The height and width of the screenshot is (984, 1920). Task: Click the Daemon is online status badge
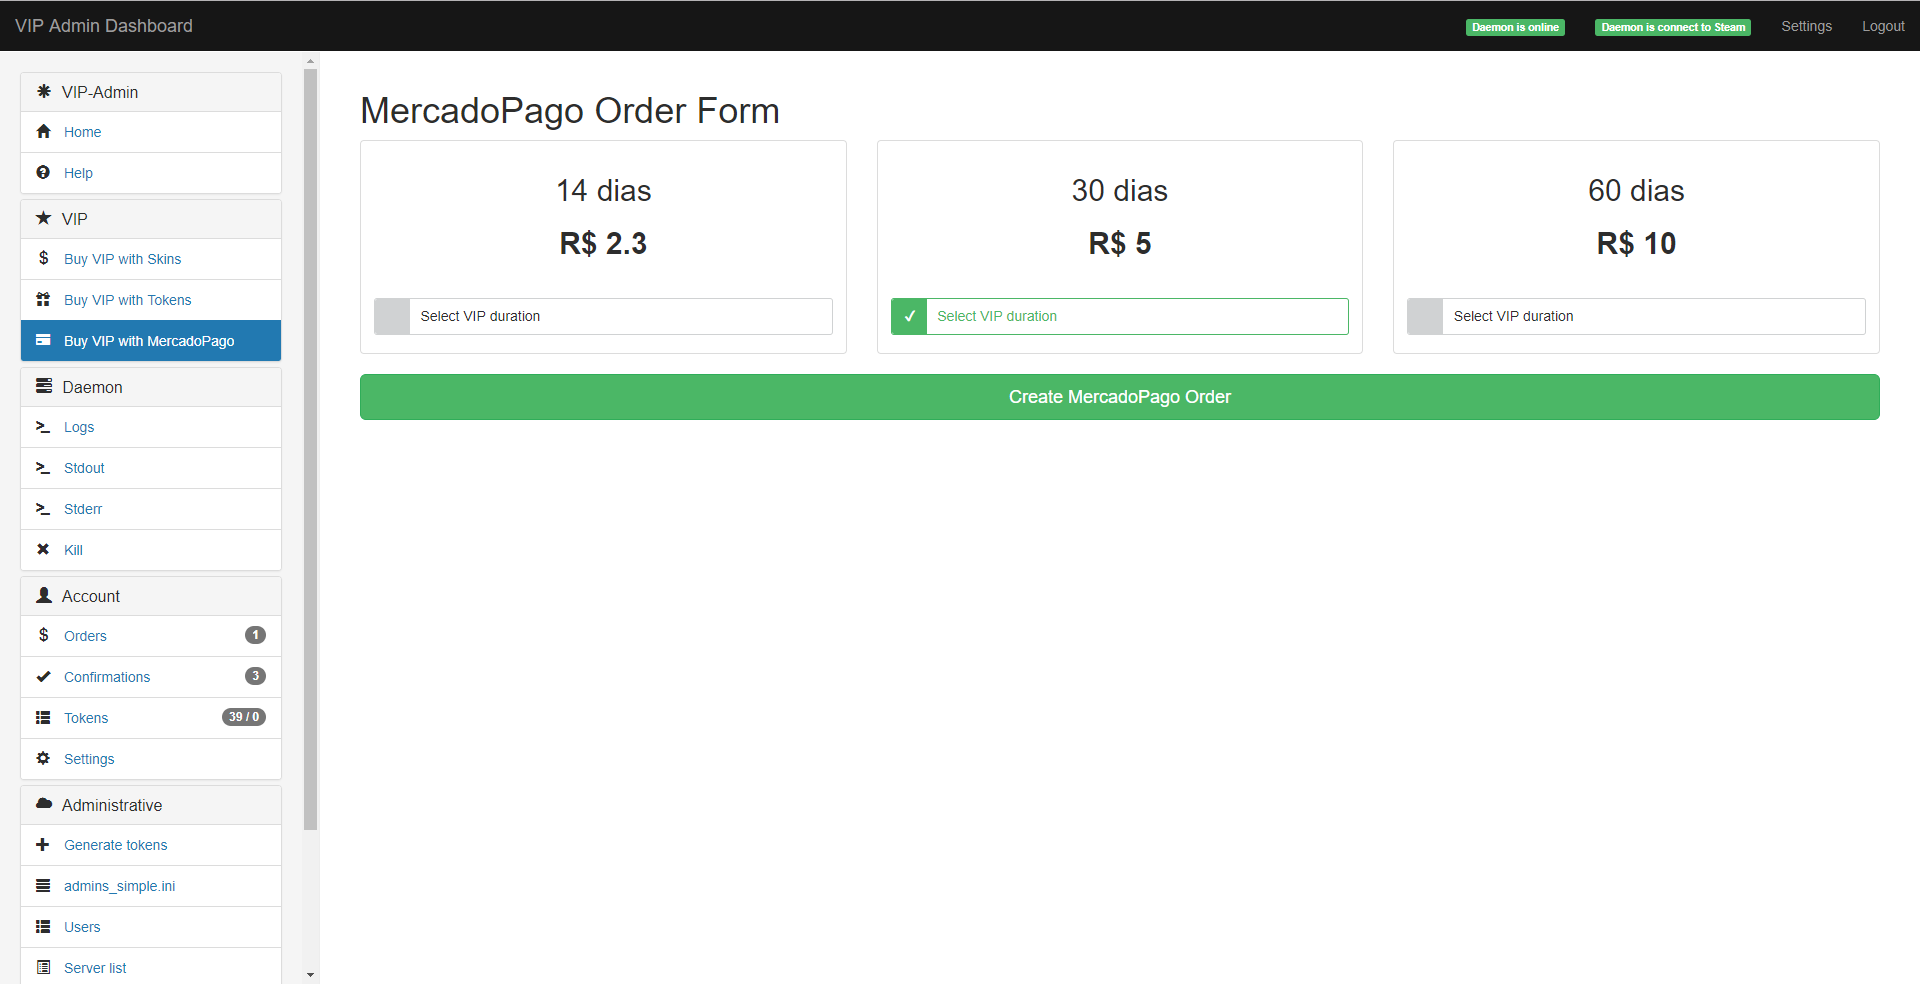click(x=1515, y=27)
